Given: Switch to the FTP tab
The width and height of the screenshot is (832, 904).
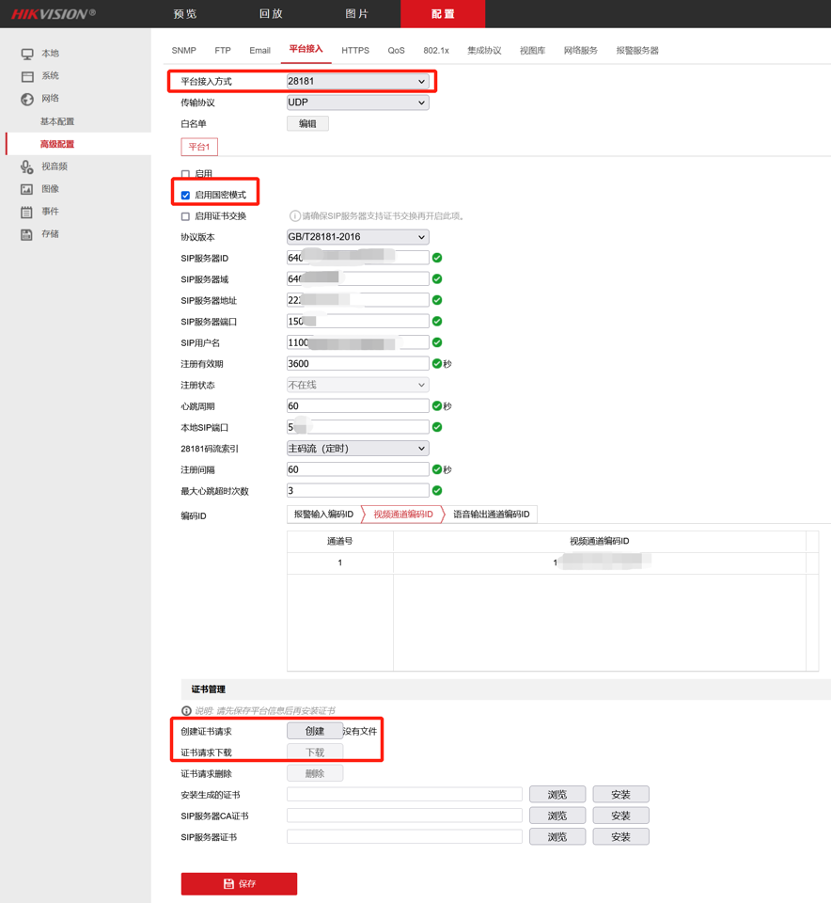Looking at the screenshot, I should [x=223, y=51].
